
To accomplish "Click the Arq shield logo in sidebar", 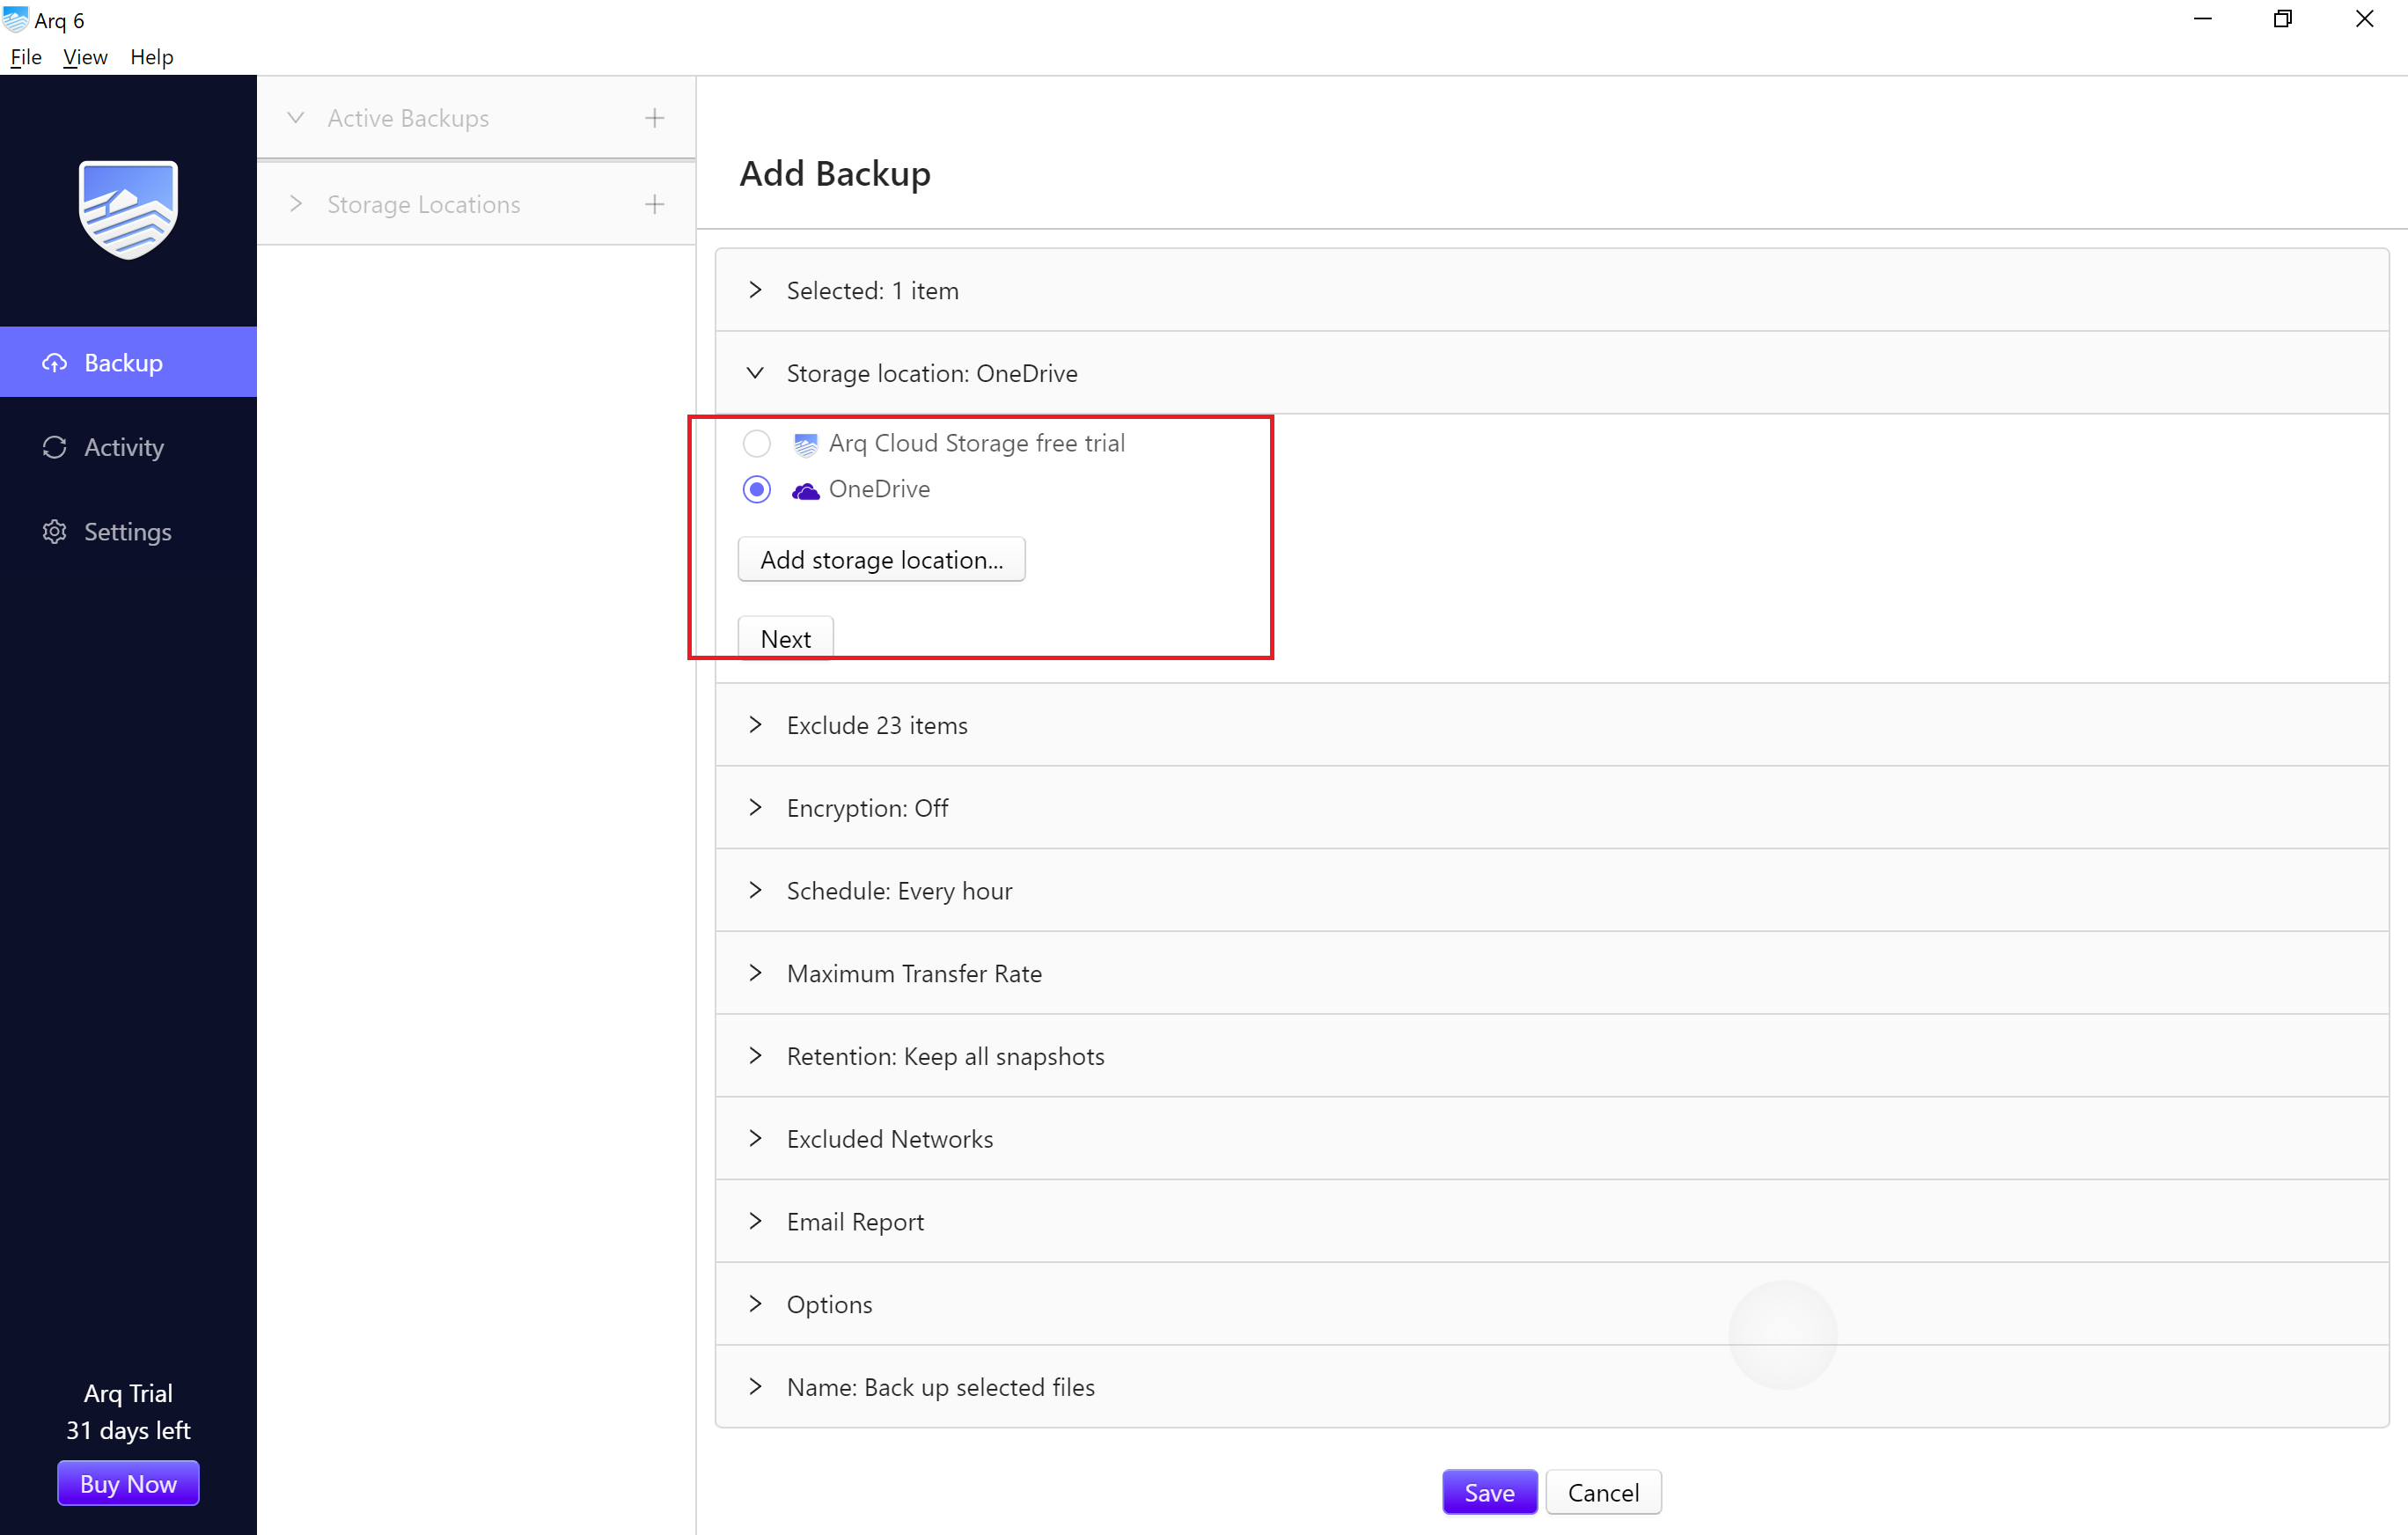I will click(x=128, y=209).
